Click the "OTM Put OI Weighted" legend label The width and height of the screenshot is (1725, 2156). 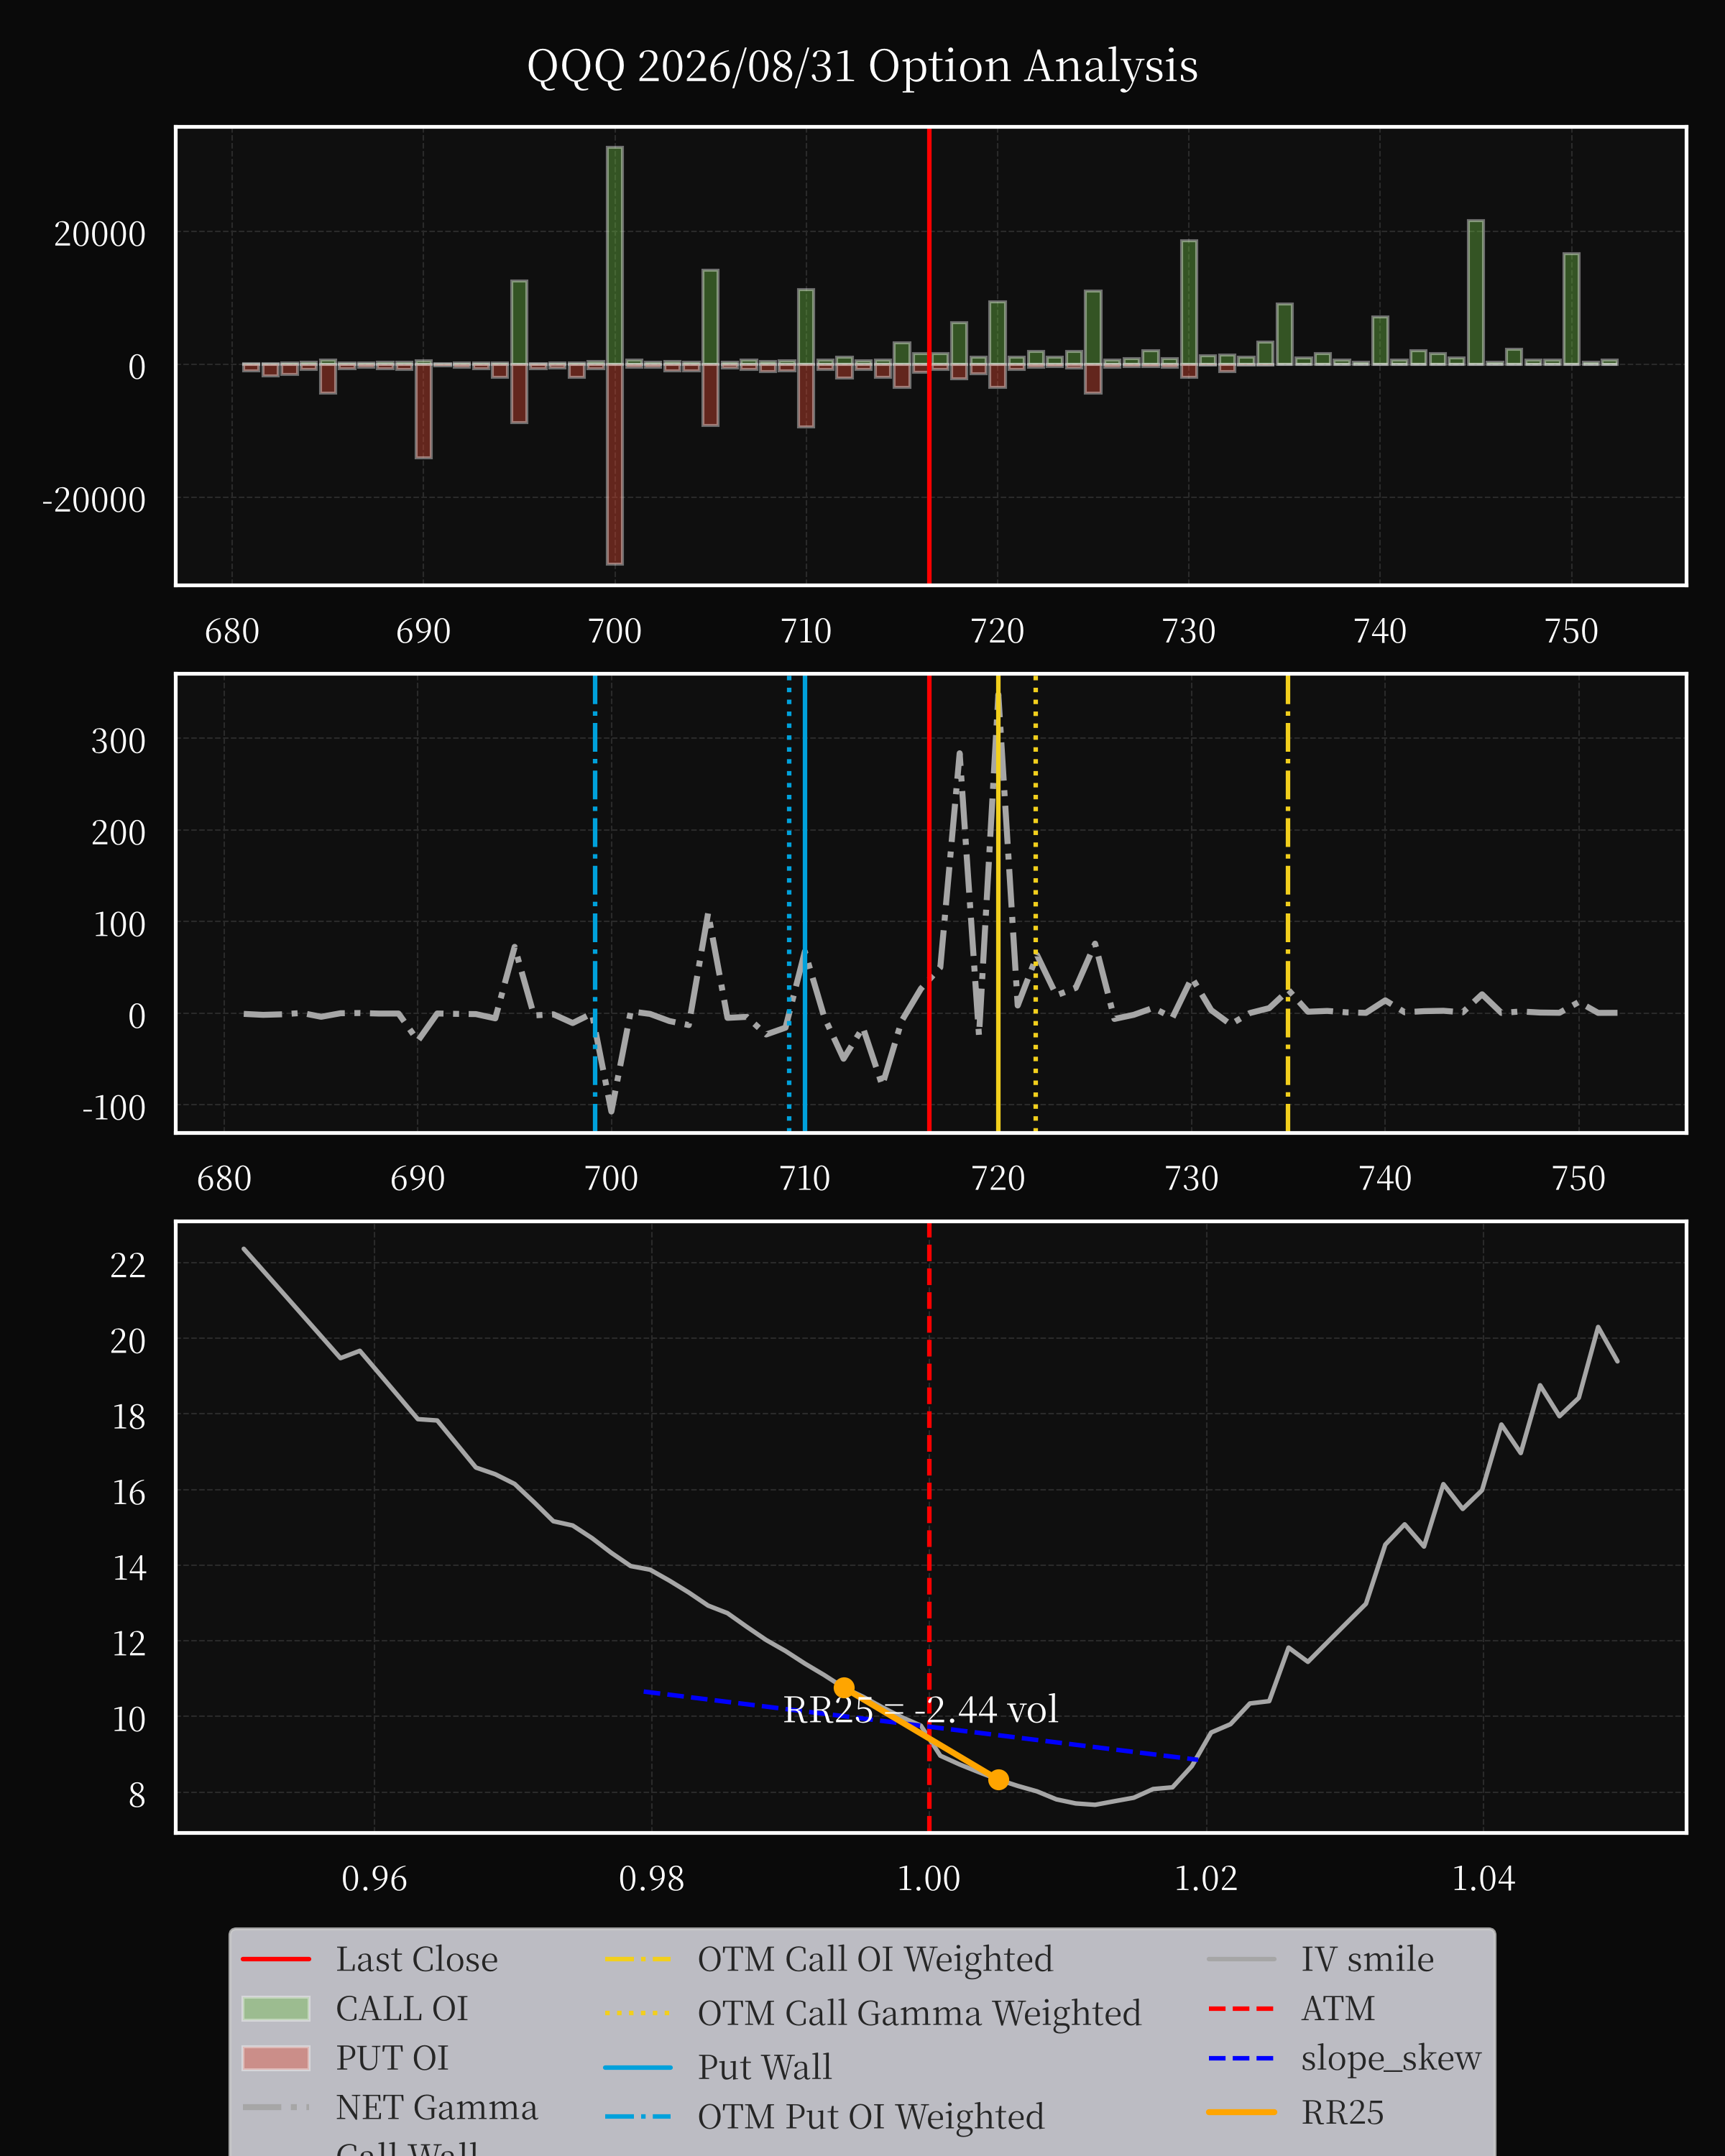tap(870, 2117)
